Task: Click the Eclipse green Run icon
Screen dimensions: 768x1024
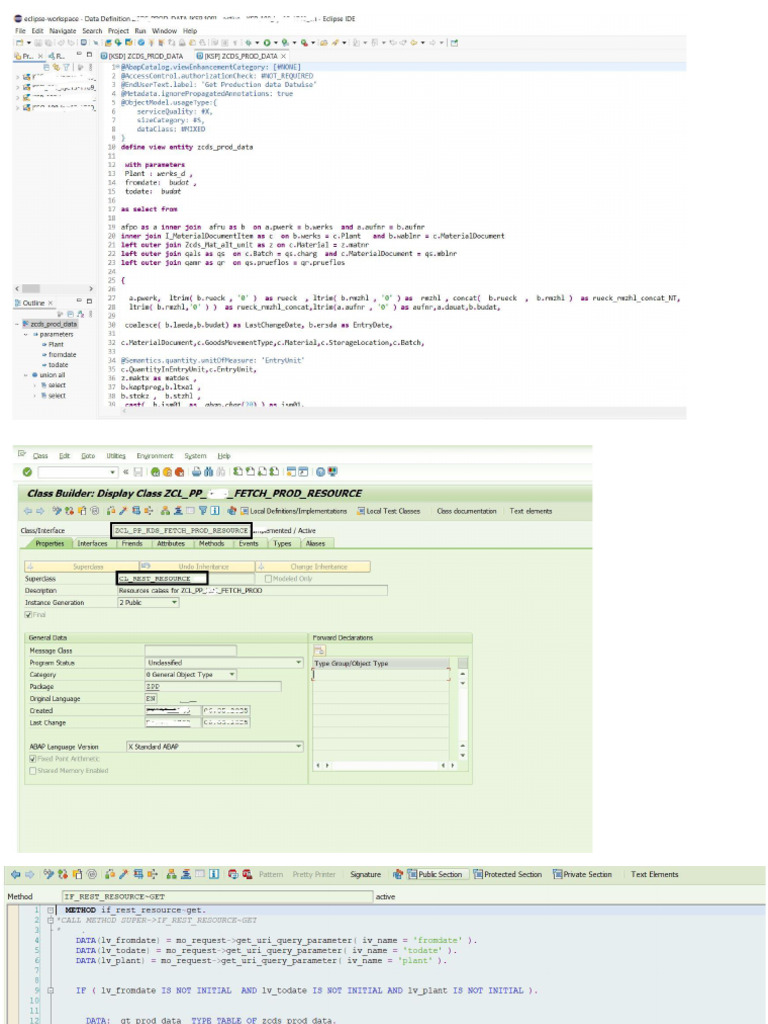Action: tap(266, 43)
